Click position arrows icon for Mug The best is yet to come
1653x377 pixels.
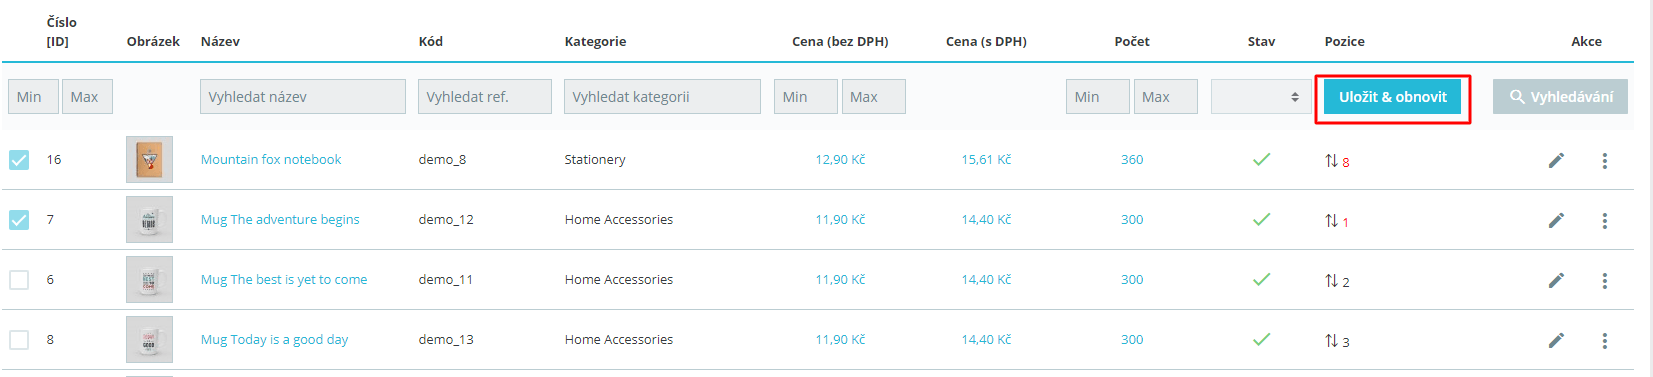tap(1331, 280)
